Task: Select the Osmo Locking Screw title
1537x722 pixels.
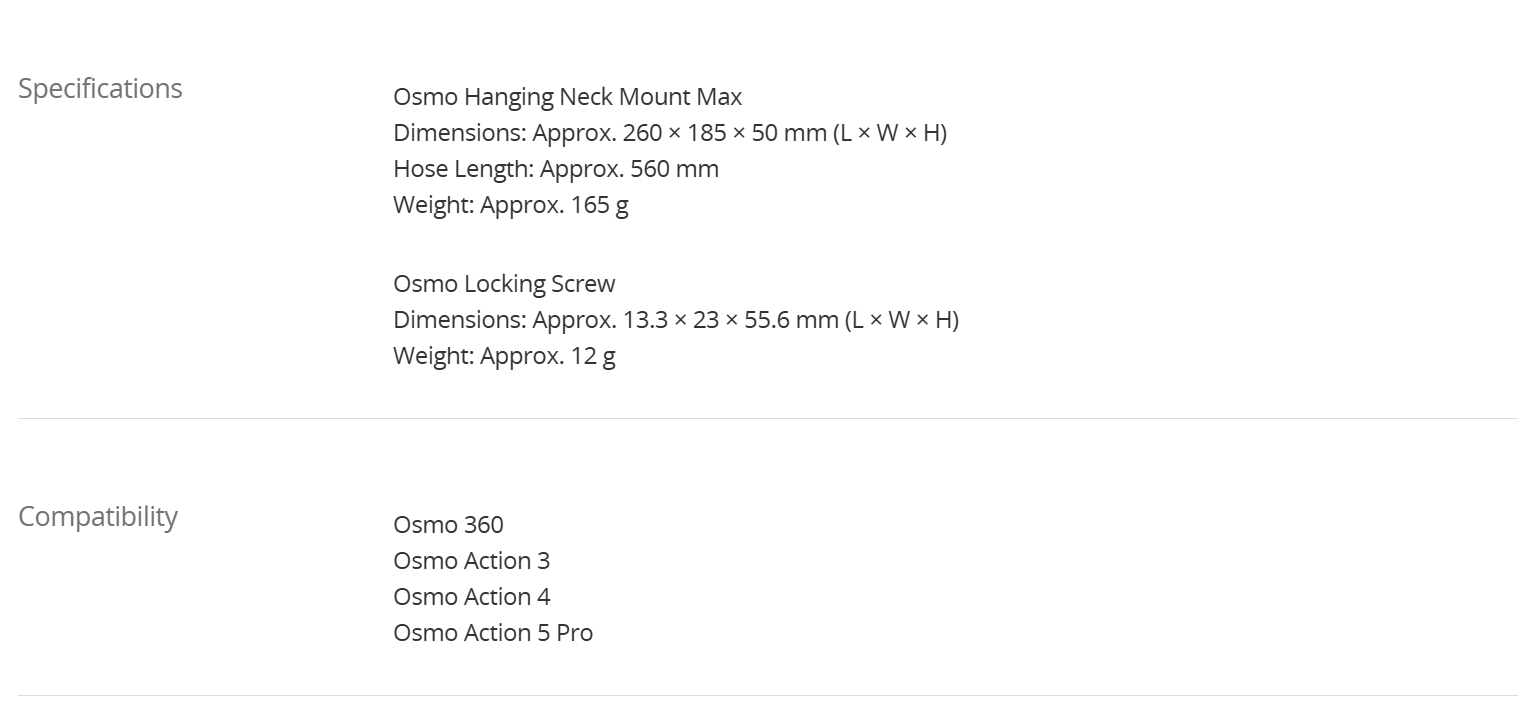Action: pos(504,284)
